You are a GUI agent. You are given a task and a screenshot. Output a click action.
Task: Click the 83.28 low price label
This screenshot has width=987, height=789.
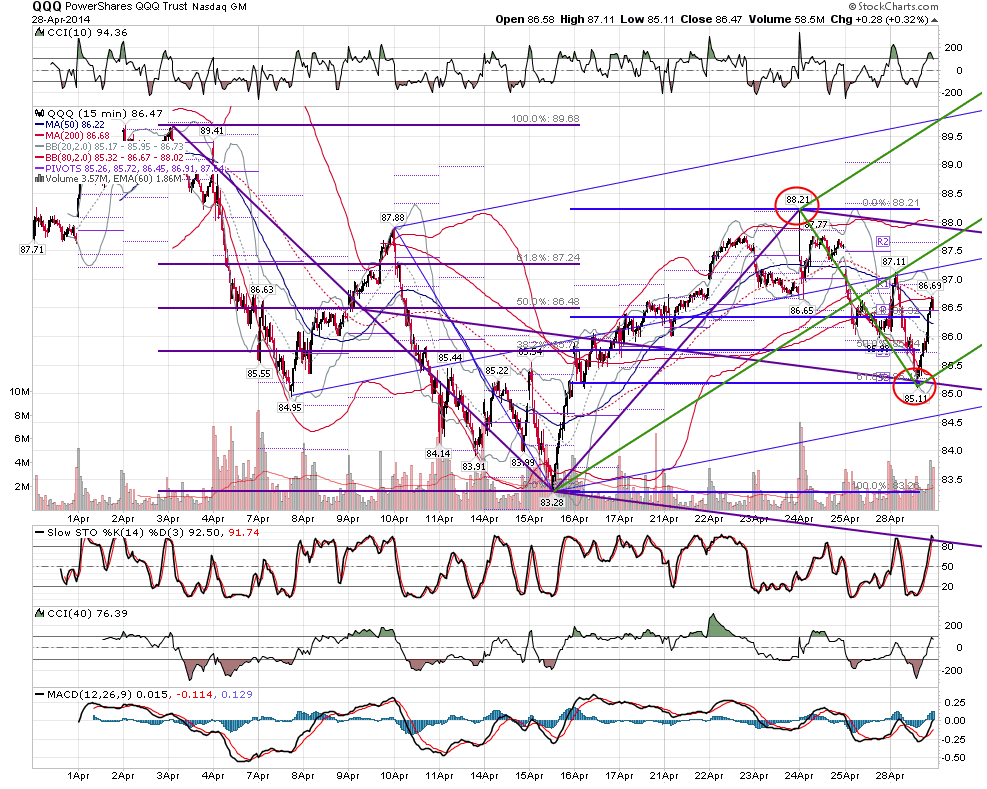(x=552, y=502)
